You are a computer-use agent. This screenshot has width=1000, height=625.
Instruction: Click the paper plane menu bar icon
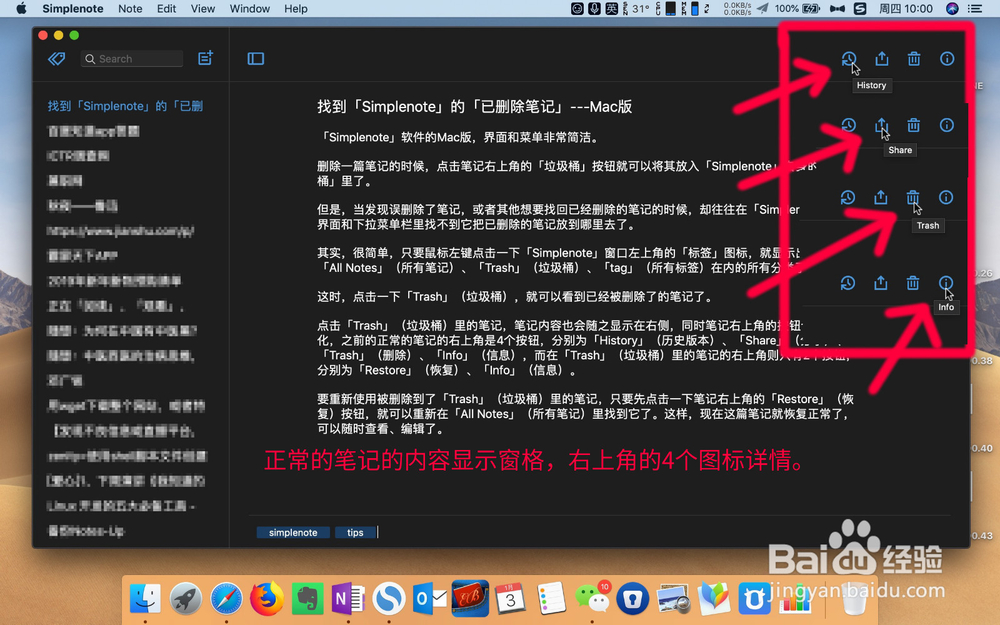point(763,8)
